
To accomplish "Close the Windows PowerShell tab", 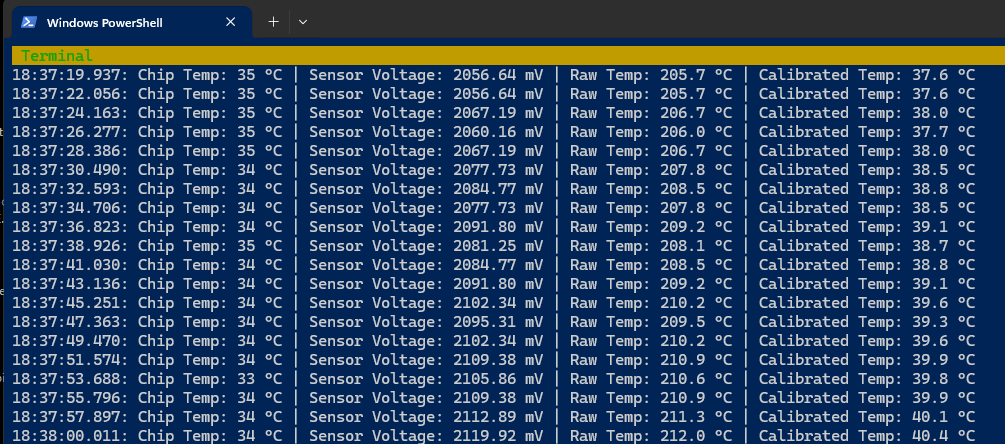I will (231, 22).
